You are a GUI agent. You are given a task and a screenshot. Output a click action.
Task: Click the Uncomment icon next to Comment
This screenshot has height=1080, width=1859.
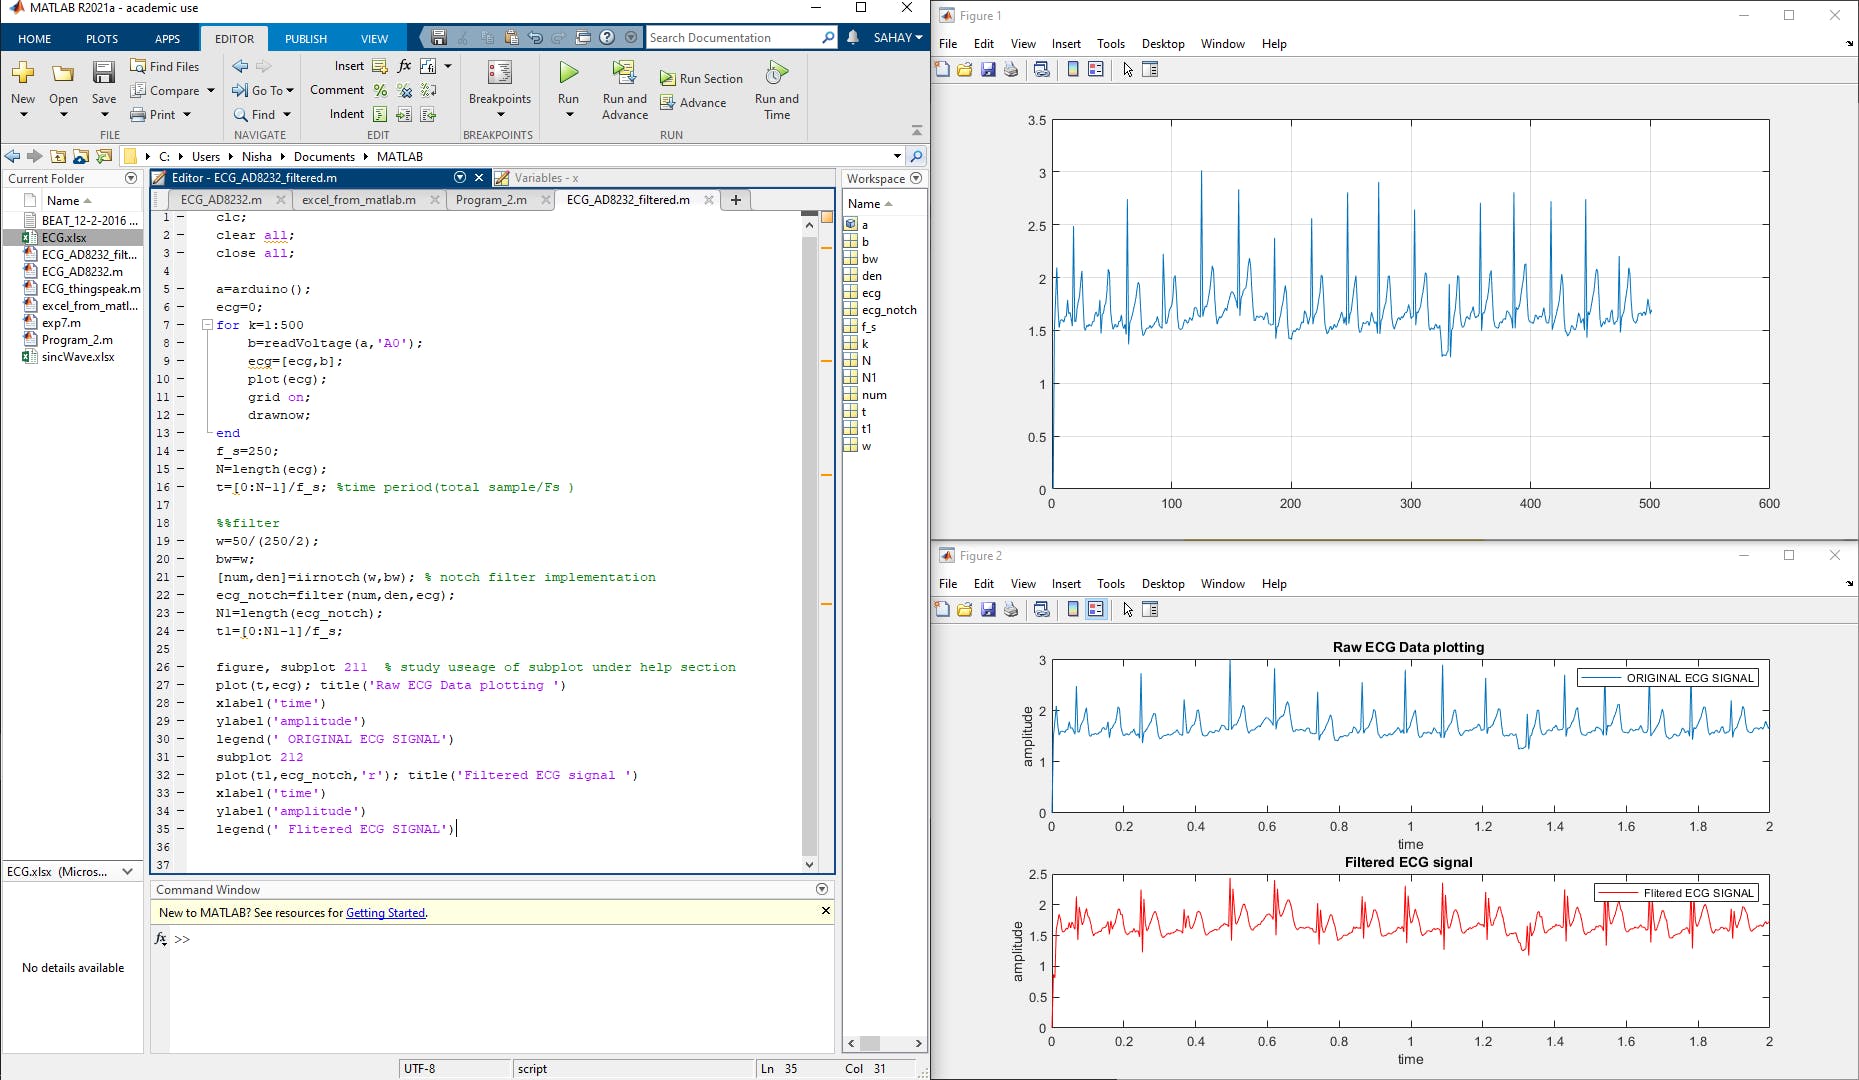tap(404, 90)
